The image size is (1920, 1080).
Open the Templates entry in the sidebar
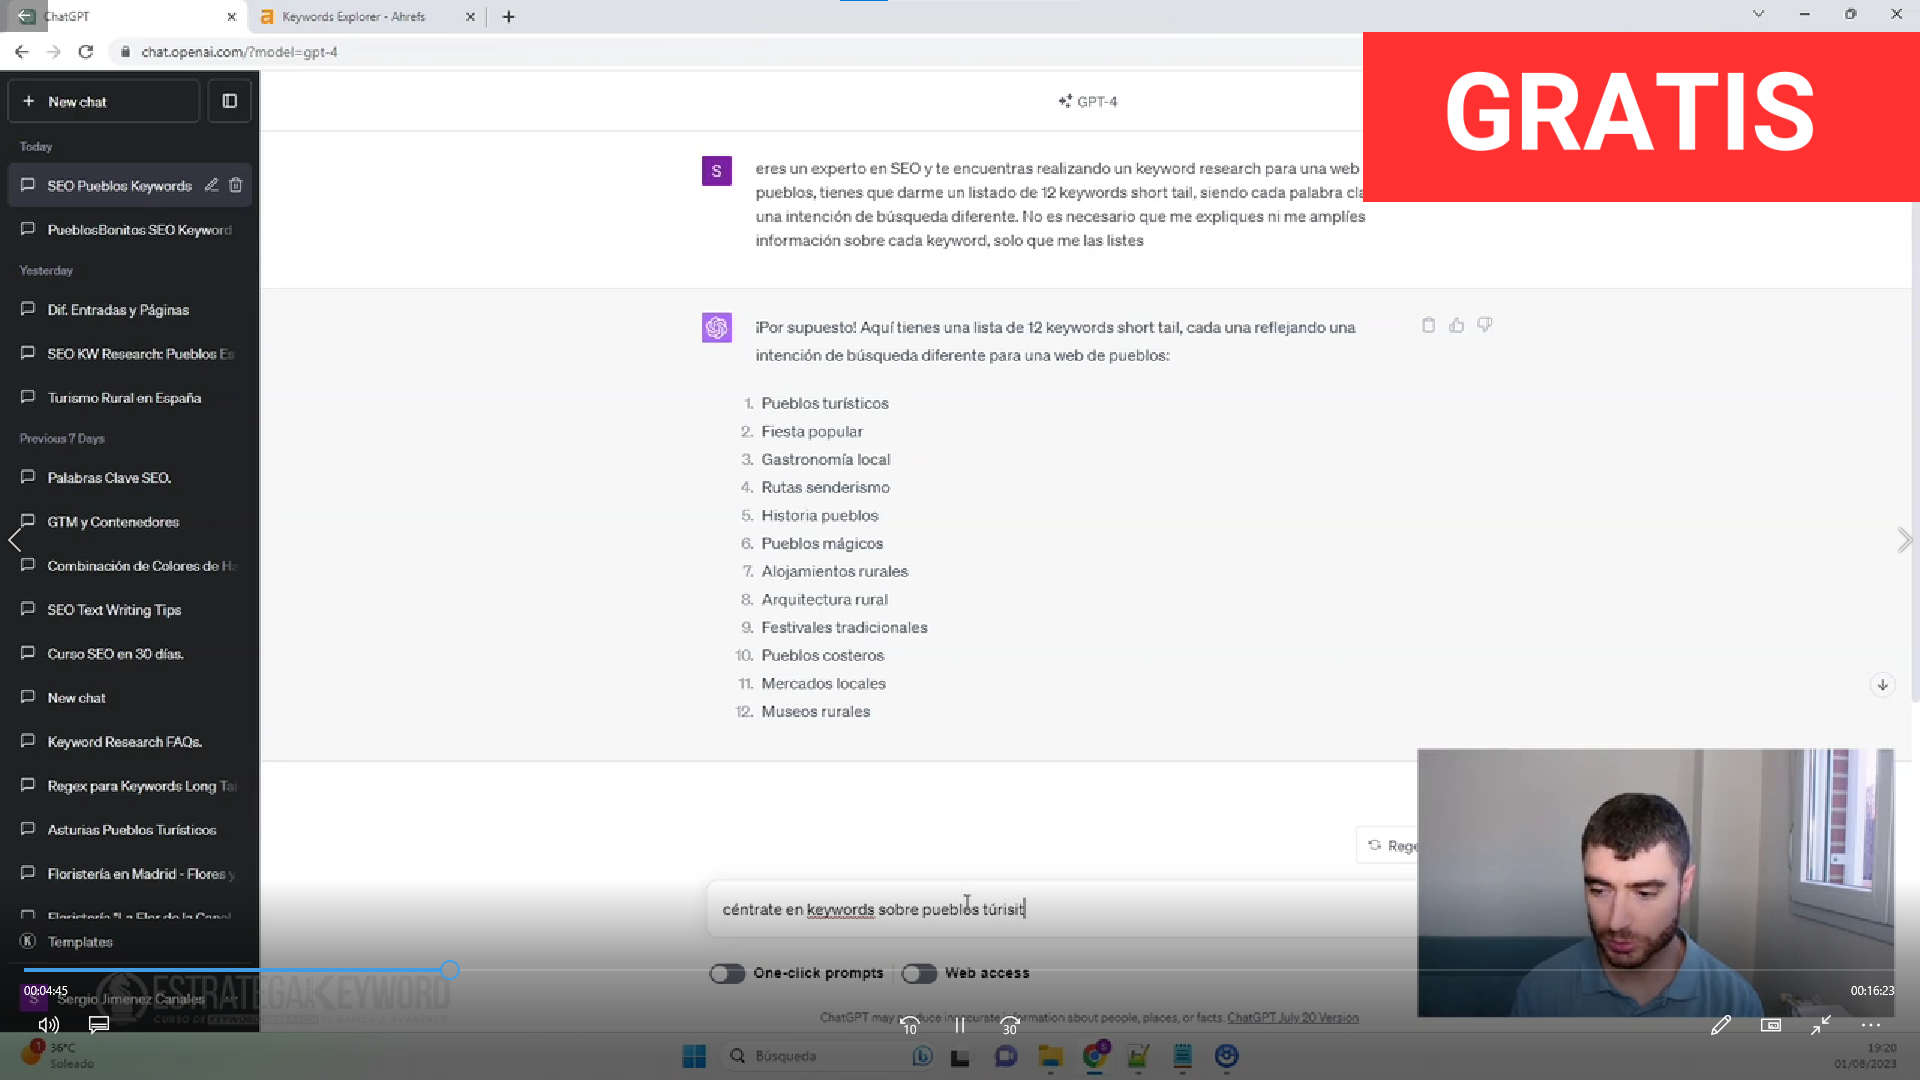[130, 941]
